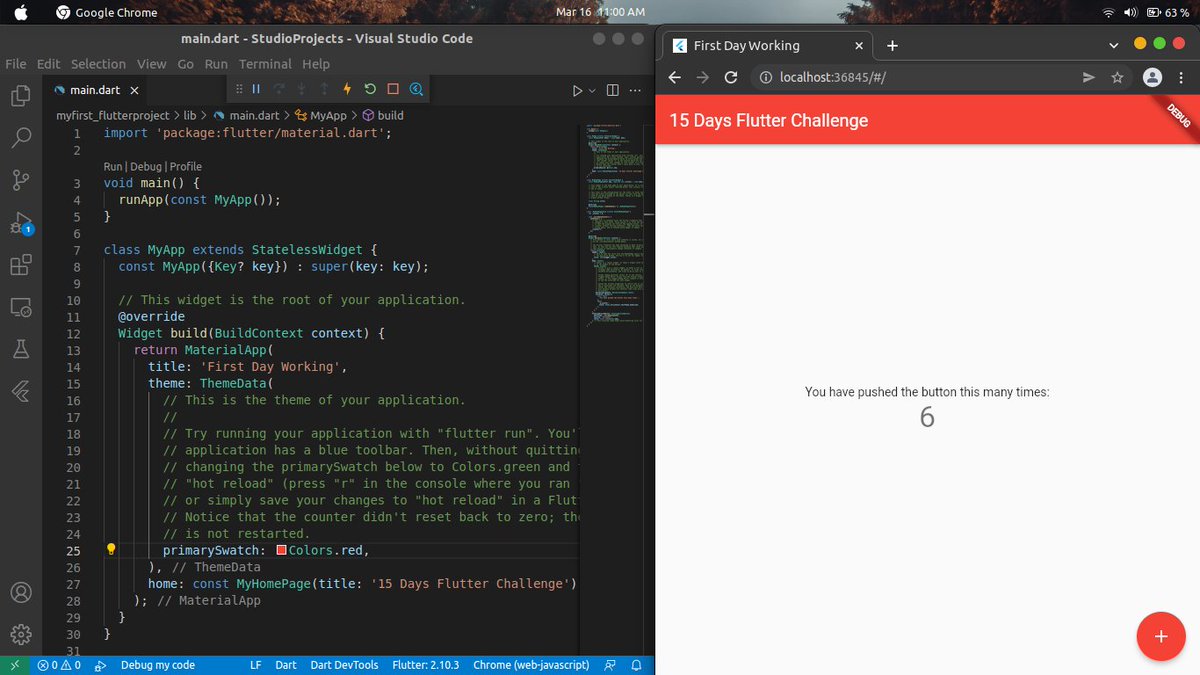Change LF line ending in status bar
The image size is (1200, 675).
[x=255, y=665]
